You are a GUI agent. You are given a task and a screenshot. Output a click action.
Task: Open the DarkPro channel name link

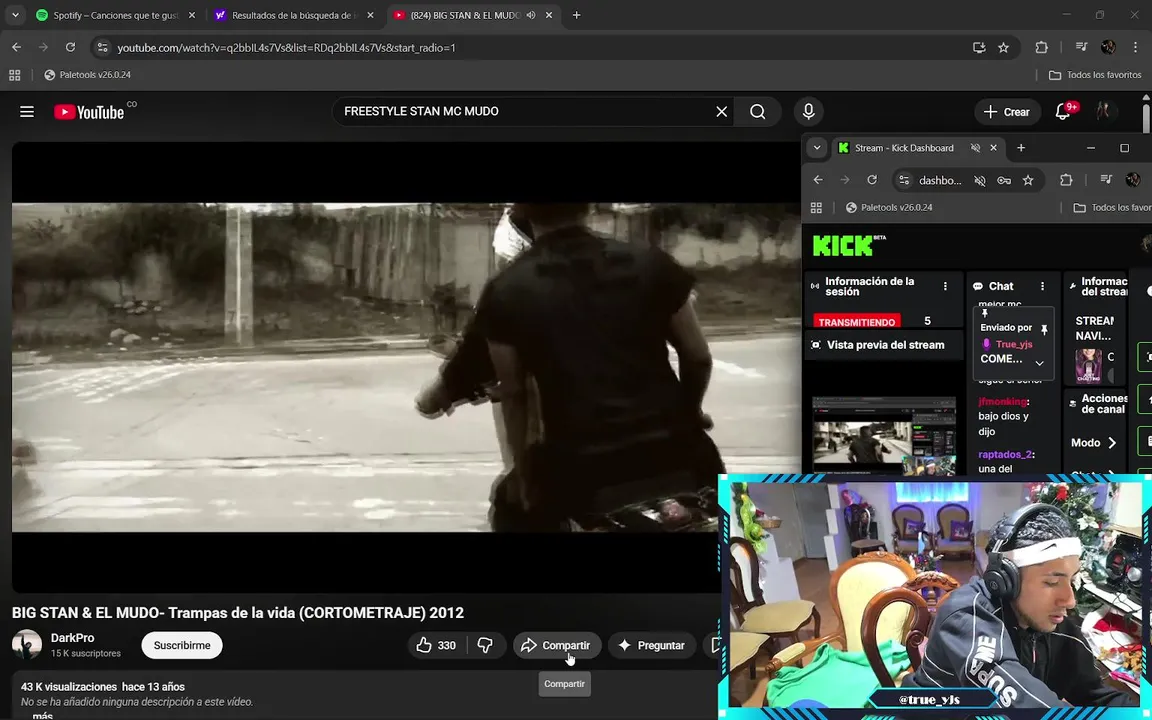coord(72,638)
